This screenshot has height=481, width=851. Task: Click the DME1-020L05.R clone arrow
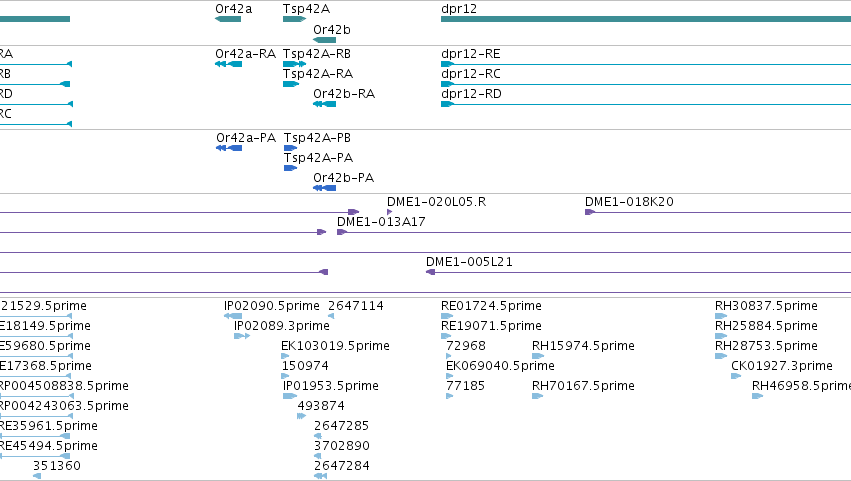point(389,212)
